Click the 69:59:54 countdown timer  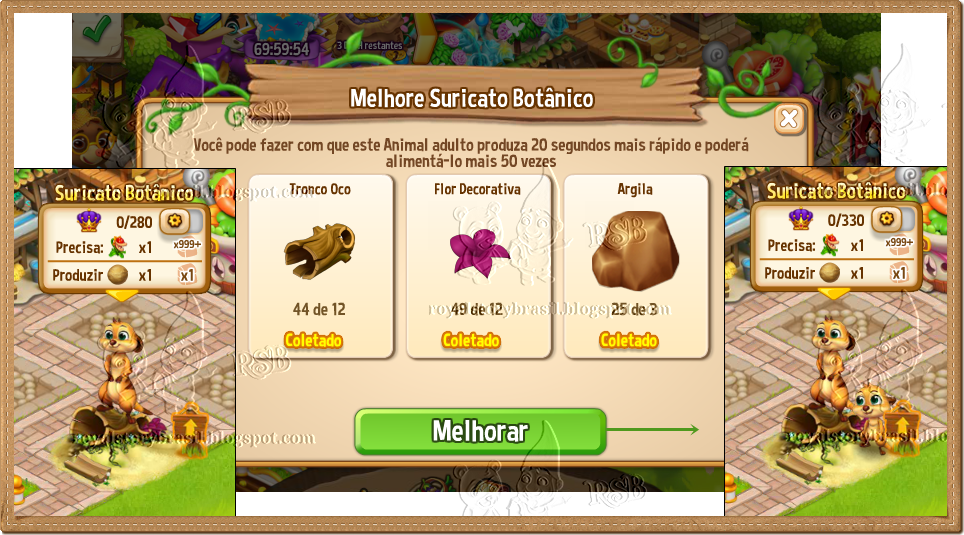(282, 49)
